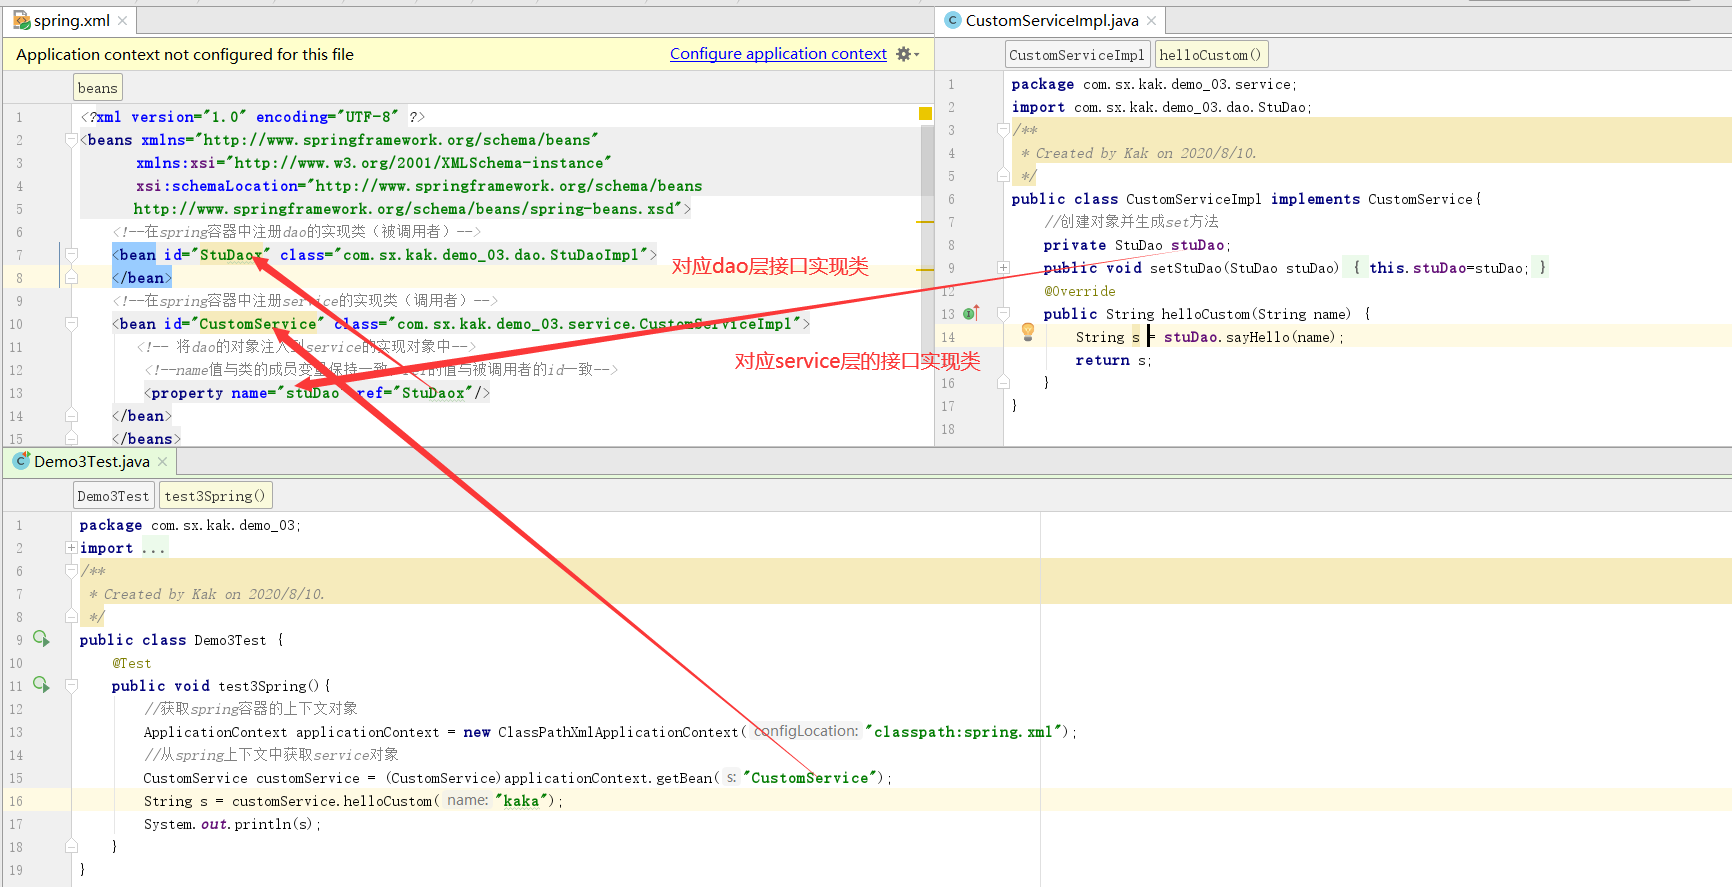1732x887 pixels.
Task: Click the import StuDao line in CustomServiceImpl
Action: 1161,107
